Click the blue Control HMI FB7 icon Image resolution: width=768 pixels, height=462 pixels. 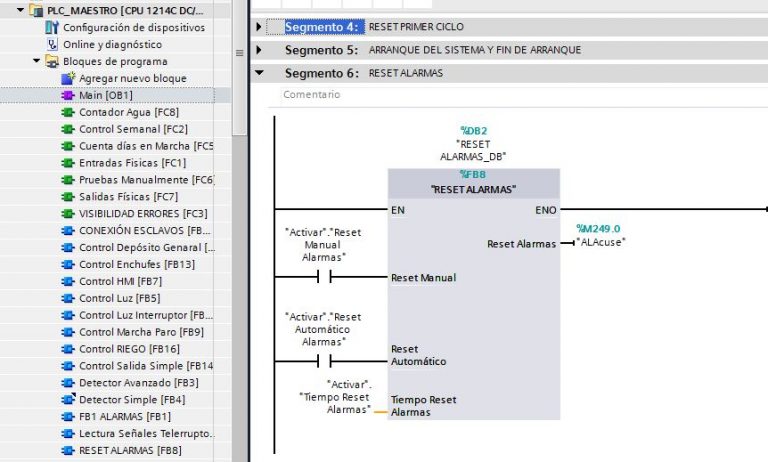[x=68, y=282]
